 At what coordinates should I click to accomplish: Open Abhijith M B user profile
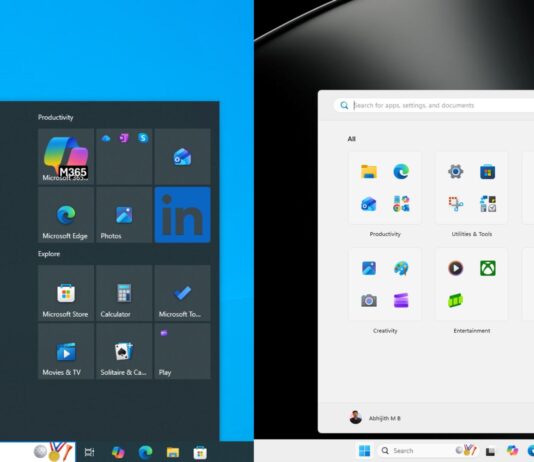375,418
